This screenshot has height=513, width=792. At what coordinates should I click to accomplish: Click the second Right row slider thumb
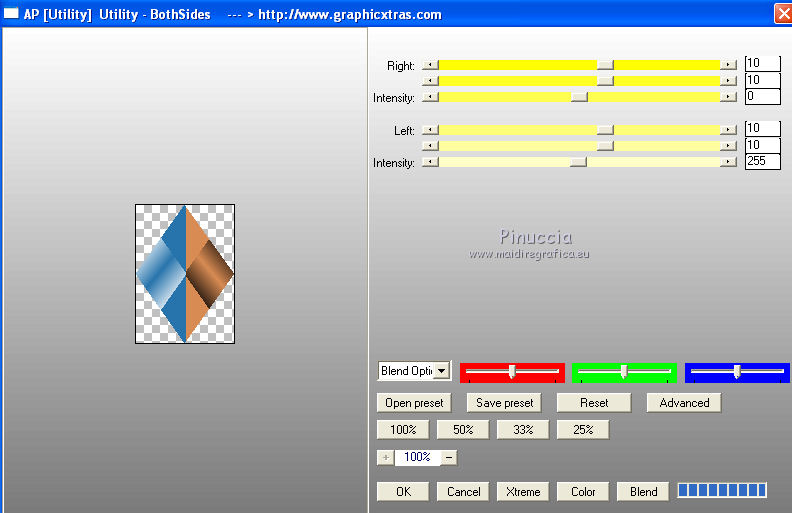pyautogui.click(x=605, y=80)
